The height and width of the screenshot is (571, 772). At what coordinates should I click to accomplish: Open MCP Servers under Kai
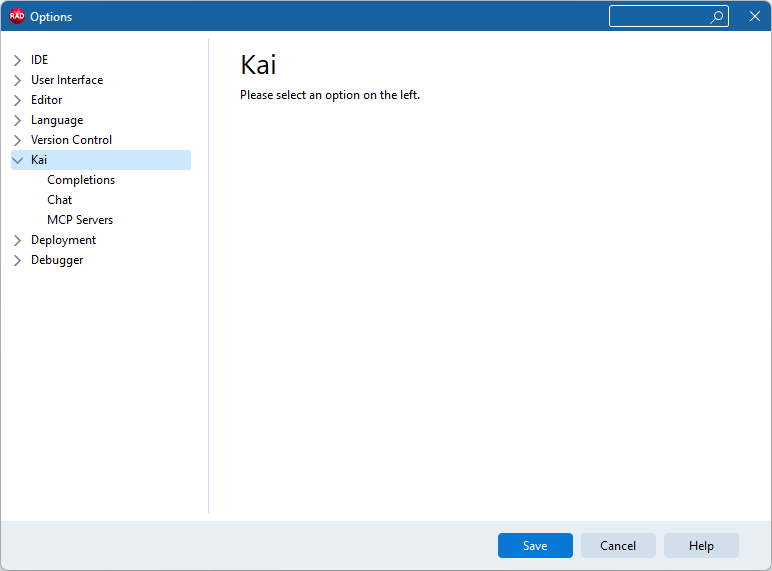click(80, 220)
